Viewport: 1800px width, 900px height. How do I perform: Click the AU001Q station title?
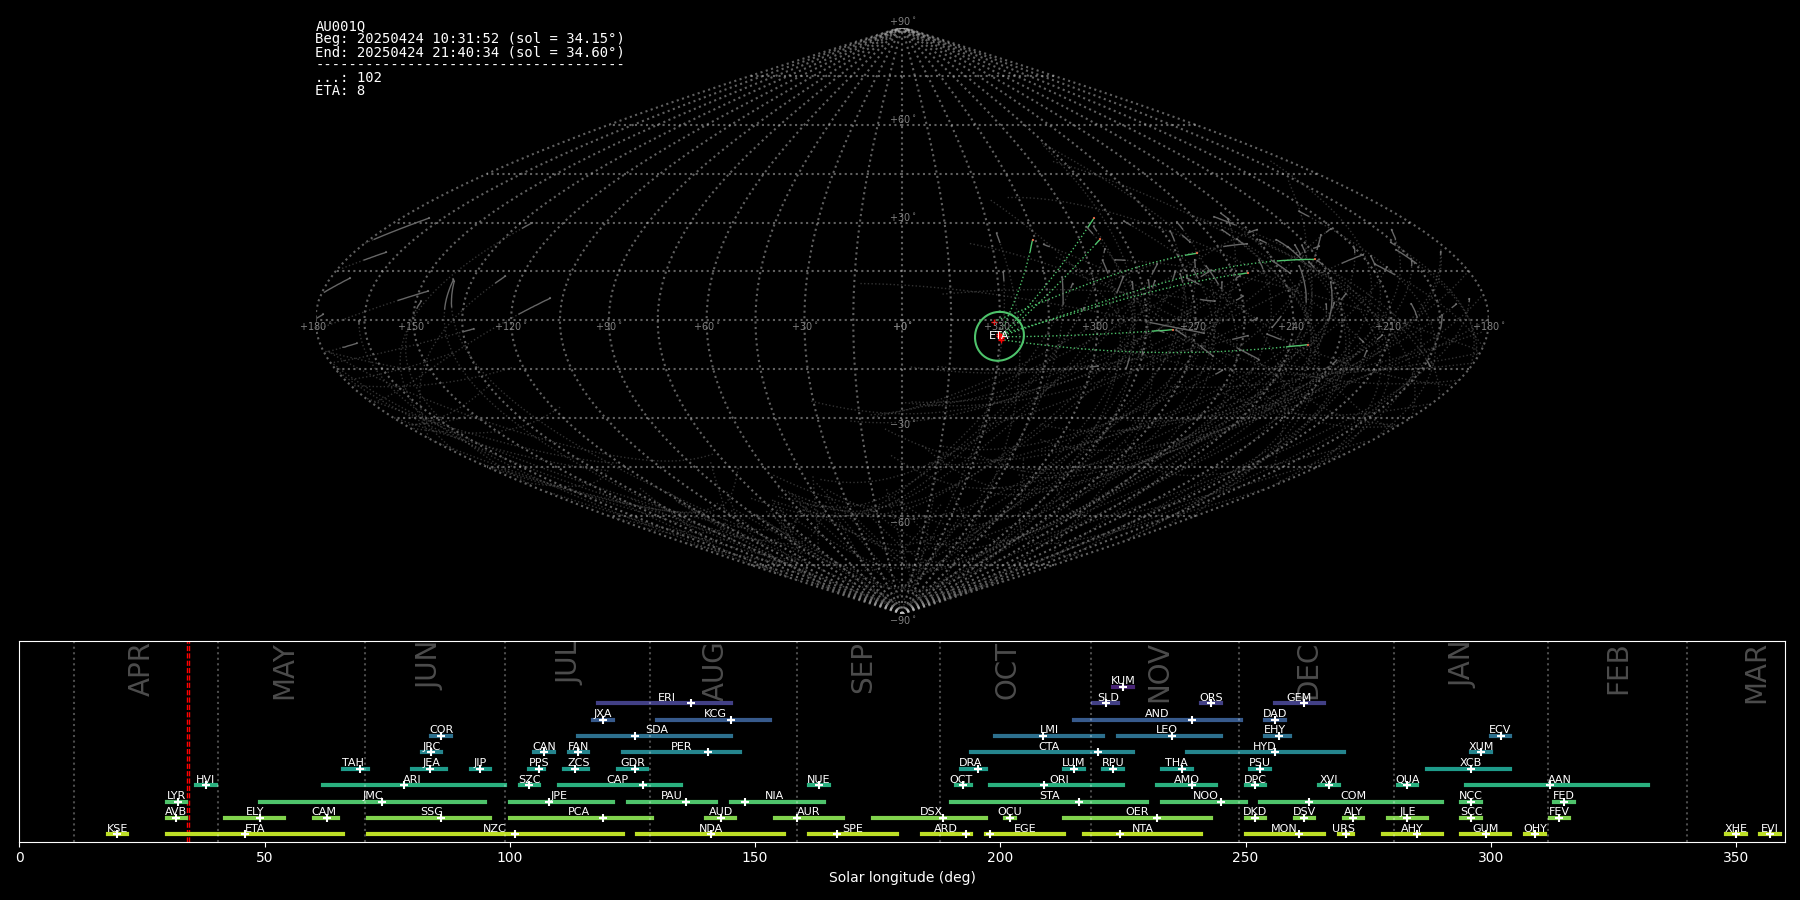coord(340,27)
